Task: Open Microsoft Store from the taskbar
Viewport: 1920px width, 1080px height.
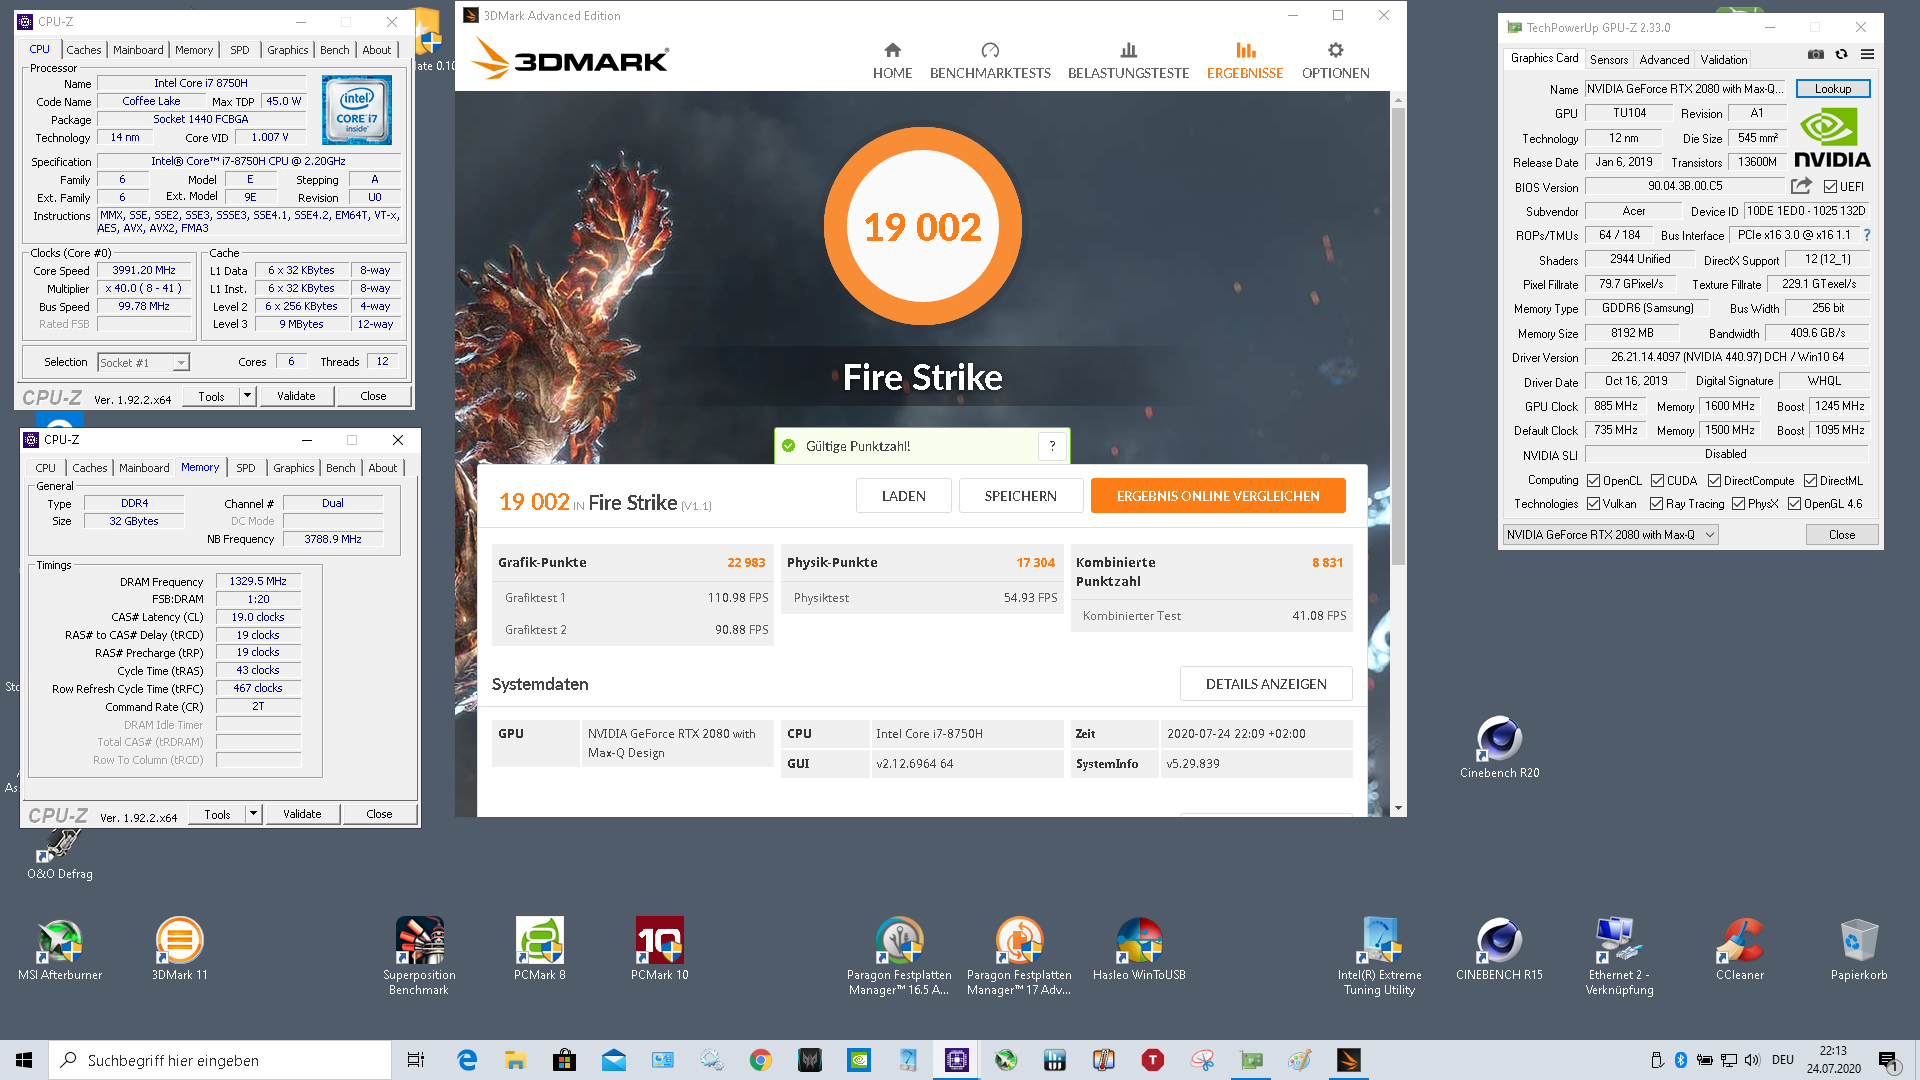Action: tap(565, 1060)
